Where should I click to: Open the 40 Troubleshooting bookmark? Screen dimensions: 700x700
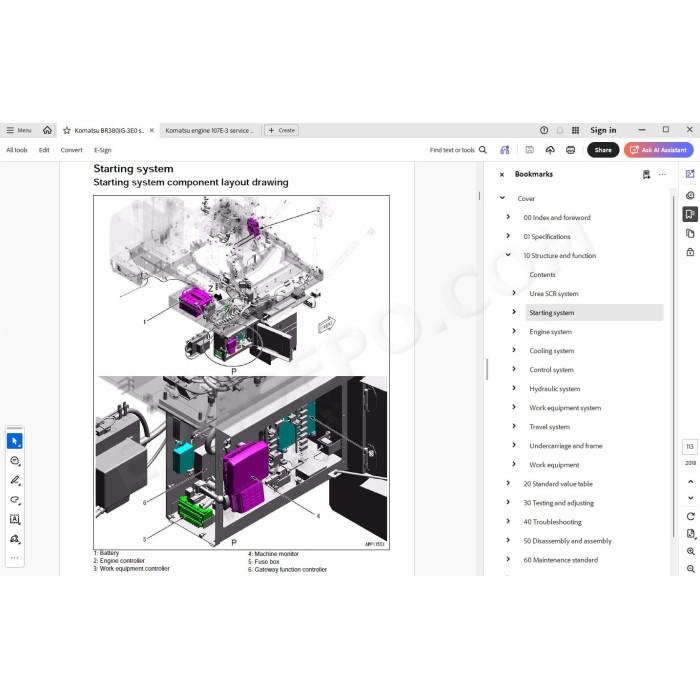coord(552,522)
